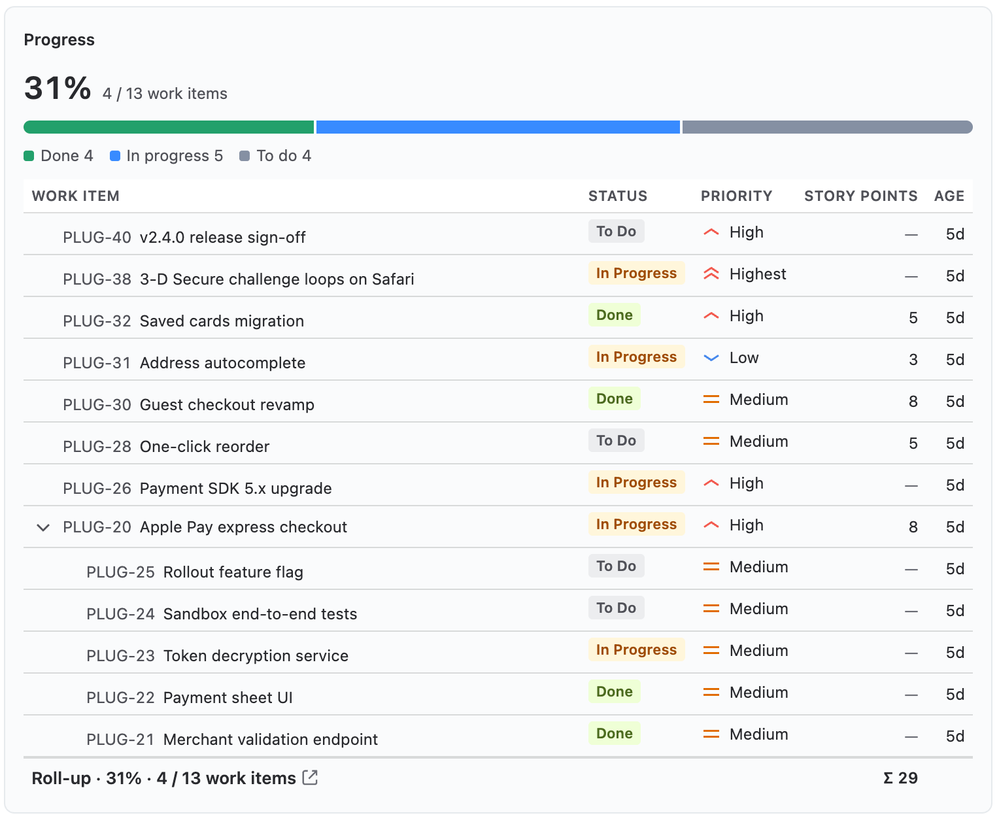The height and width of the screenshot is (819, 999).
Task: Open the PLUG-22 issue key link
Action: click(x=120, y=698)
